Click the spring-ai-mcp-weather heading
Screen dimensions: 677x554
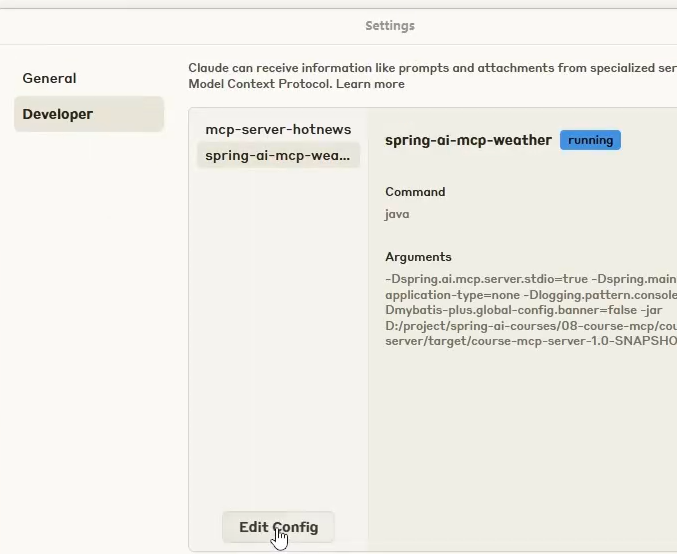pyautogui.click(x=468, y=140)
